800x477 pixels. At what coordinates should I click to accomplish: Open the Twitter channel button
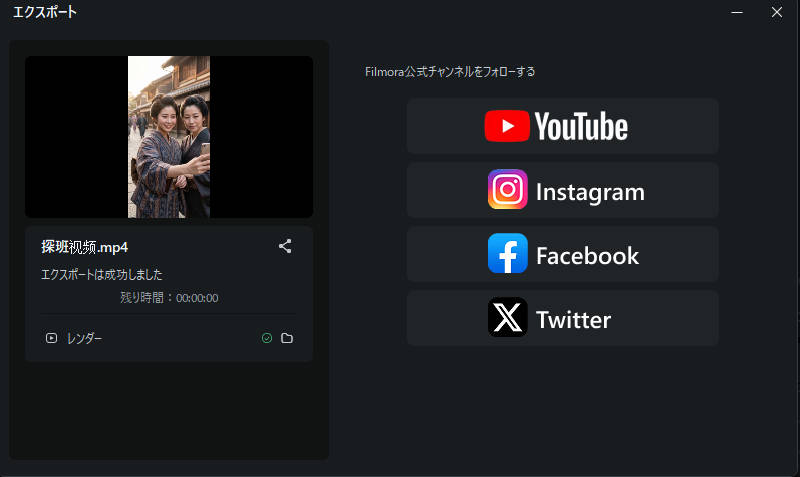[x=562, y=318]
